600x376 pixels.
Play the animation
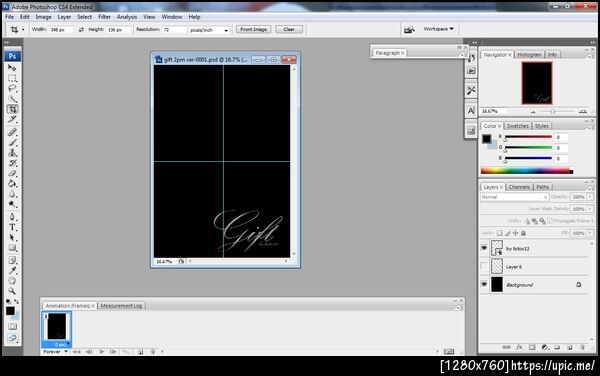101,352
